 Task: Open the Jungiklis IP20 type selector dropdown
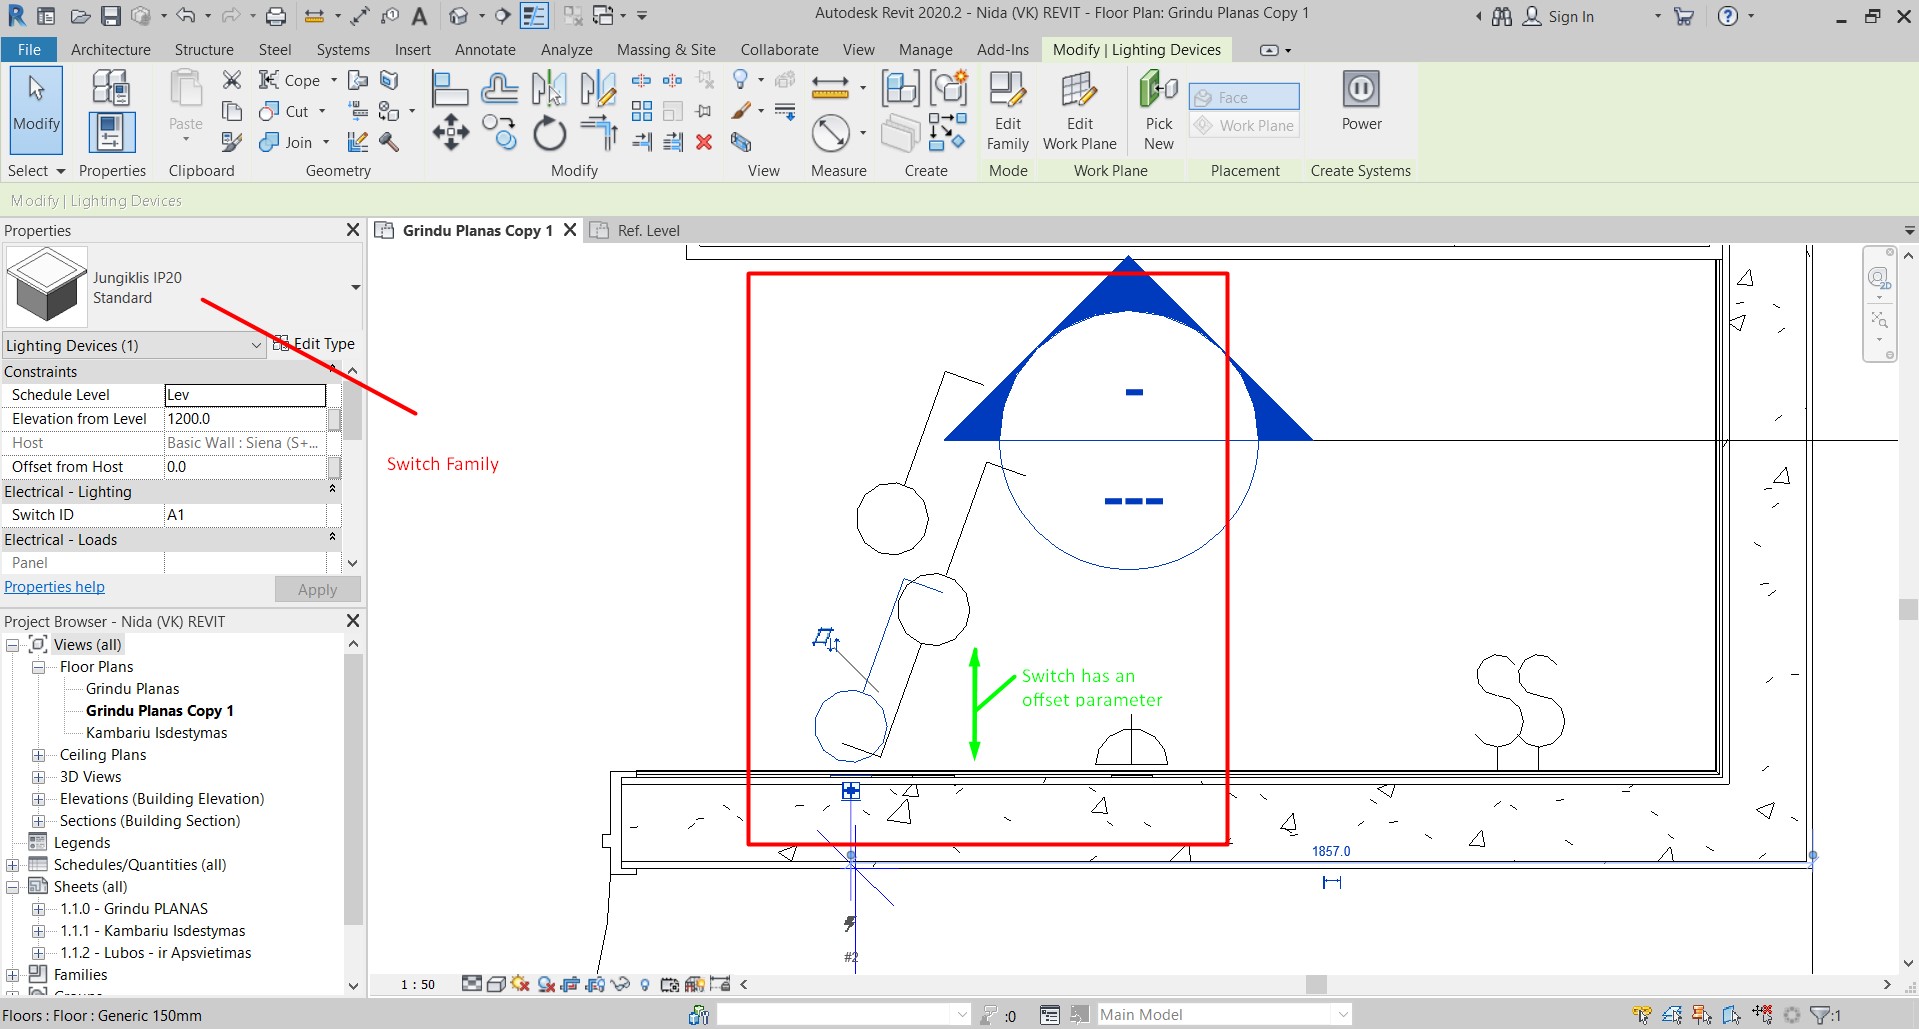coord(354,287)
